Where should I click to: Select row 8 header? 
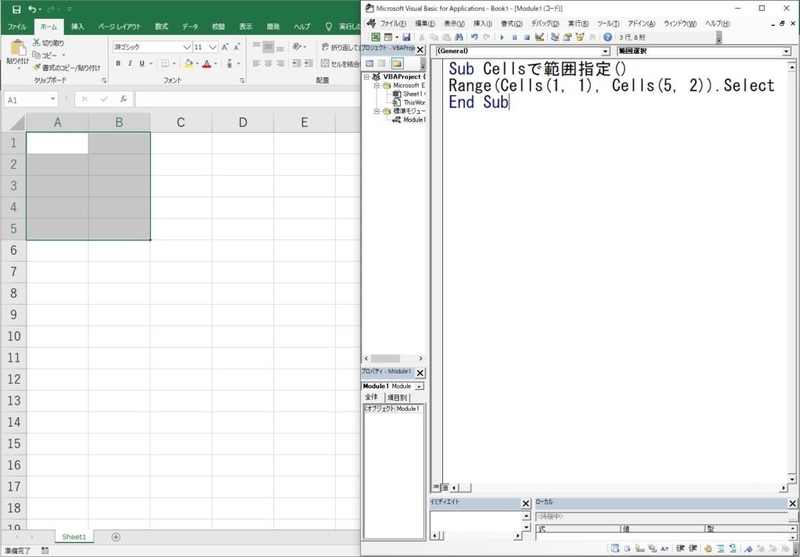click(13, 293)
